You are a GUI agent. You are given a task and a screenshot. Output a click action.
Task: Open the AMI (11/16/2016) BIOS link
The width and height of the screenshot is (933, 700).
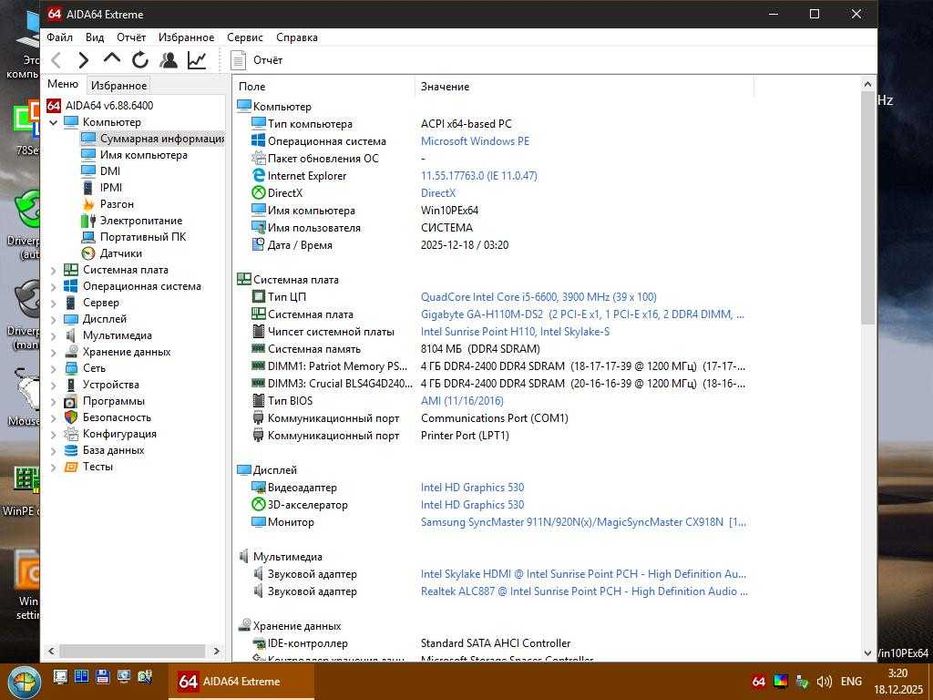(x=462, y=401)
